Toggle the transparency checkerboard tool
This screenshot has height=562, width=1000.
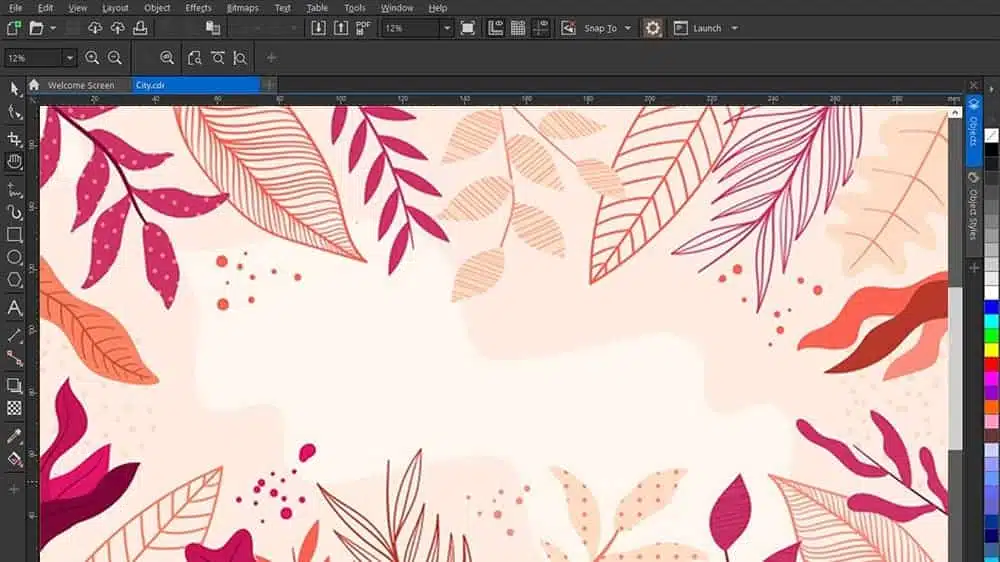coord(14,408)
